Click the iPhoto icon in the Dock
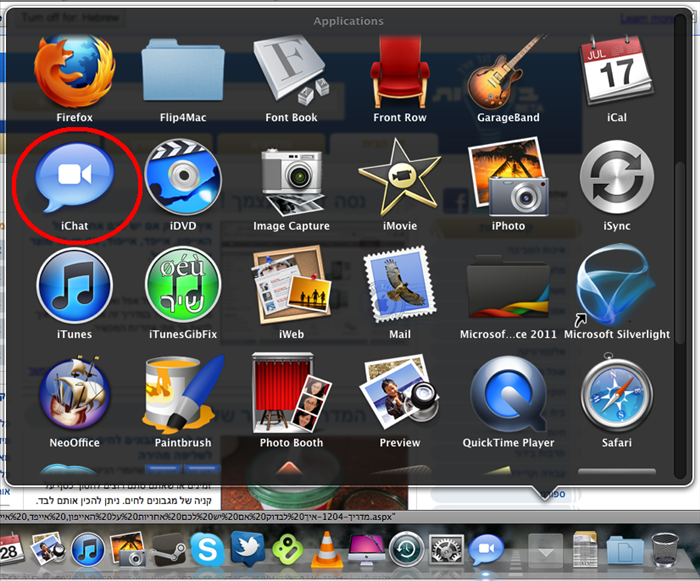Viewport: 700px width, 581px height. tap(127, 549)
